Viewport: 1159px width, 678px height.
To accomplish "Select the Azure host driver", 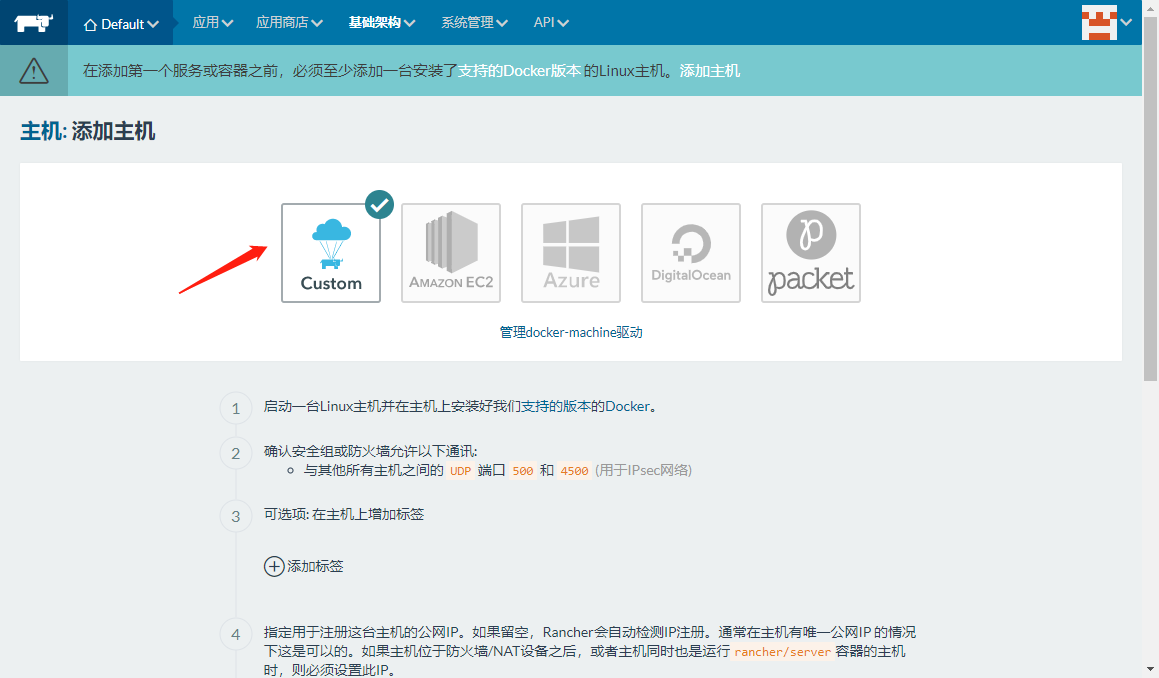I will tap(571, 253).
